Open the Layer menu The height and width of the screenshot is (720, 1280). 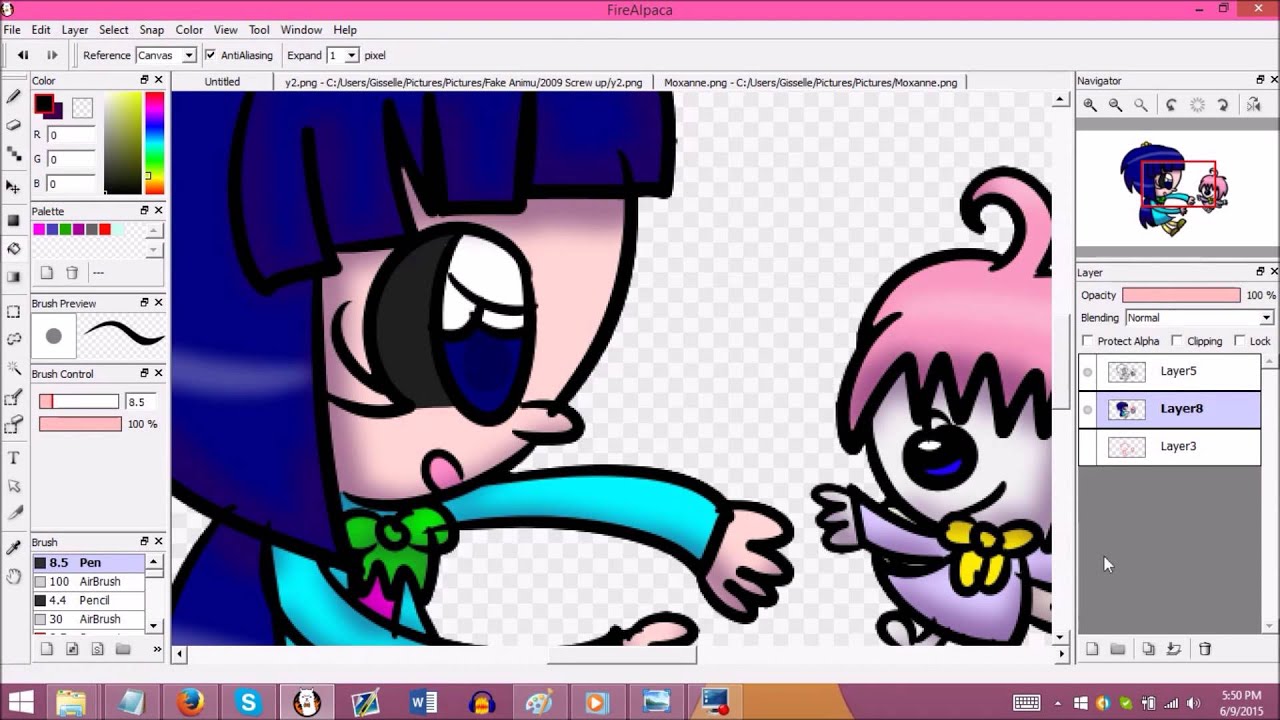tap(75, 30)
